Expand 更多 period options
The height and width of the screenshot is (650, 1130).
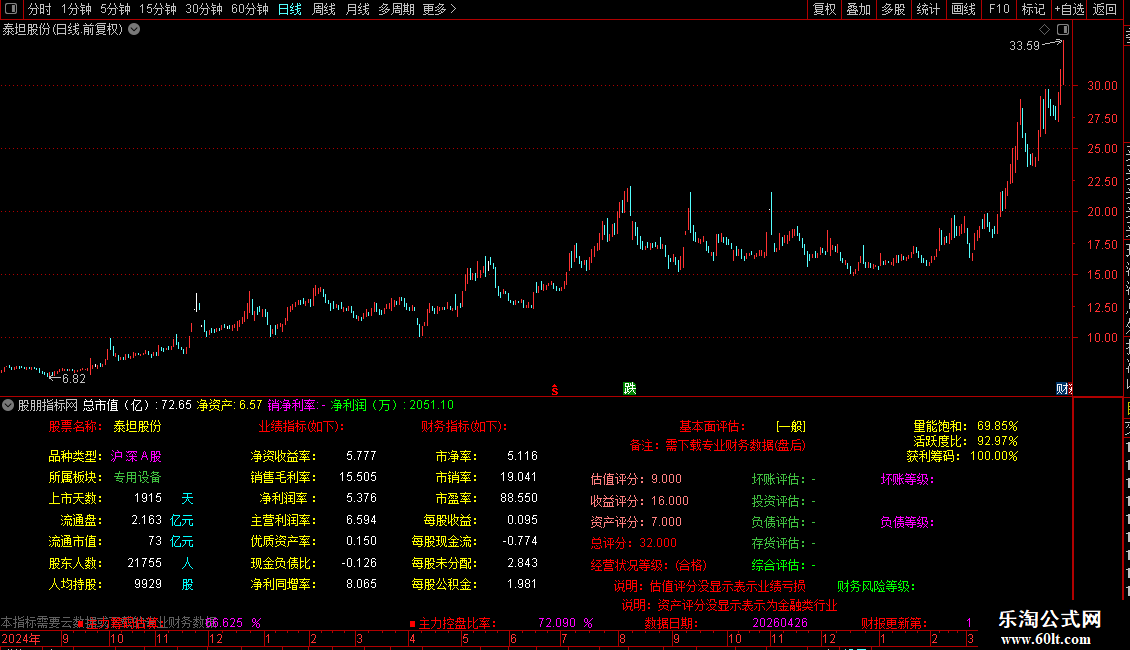[x=439, y=9]
